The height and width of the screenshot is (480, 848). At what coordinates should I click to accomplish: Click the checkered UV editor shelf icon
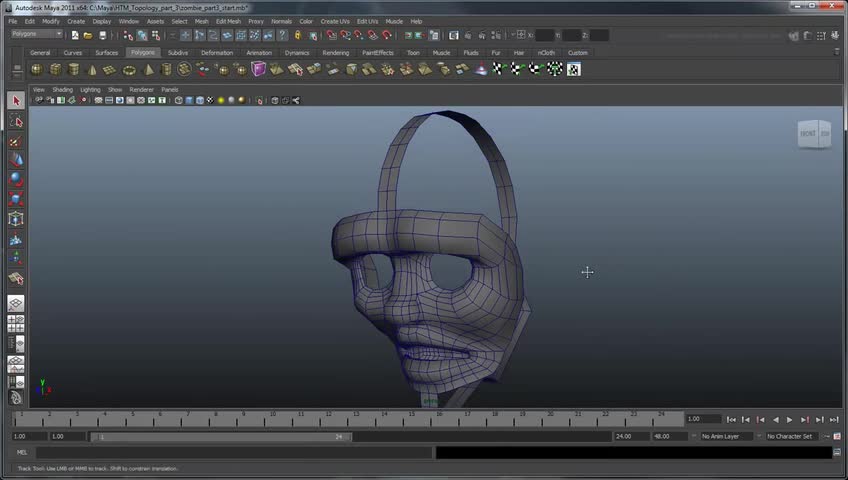(573, 69)
